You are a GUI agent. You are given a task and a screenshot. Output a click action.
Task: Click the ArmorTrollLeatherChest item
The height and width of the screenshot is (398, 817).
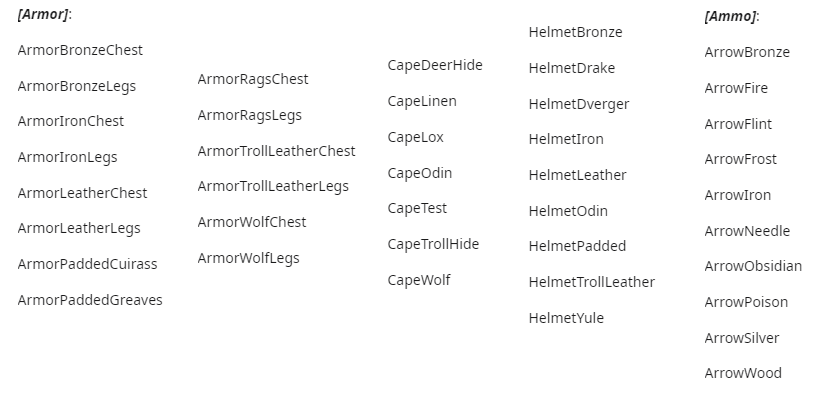click(276, 151)
